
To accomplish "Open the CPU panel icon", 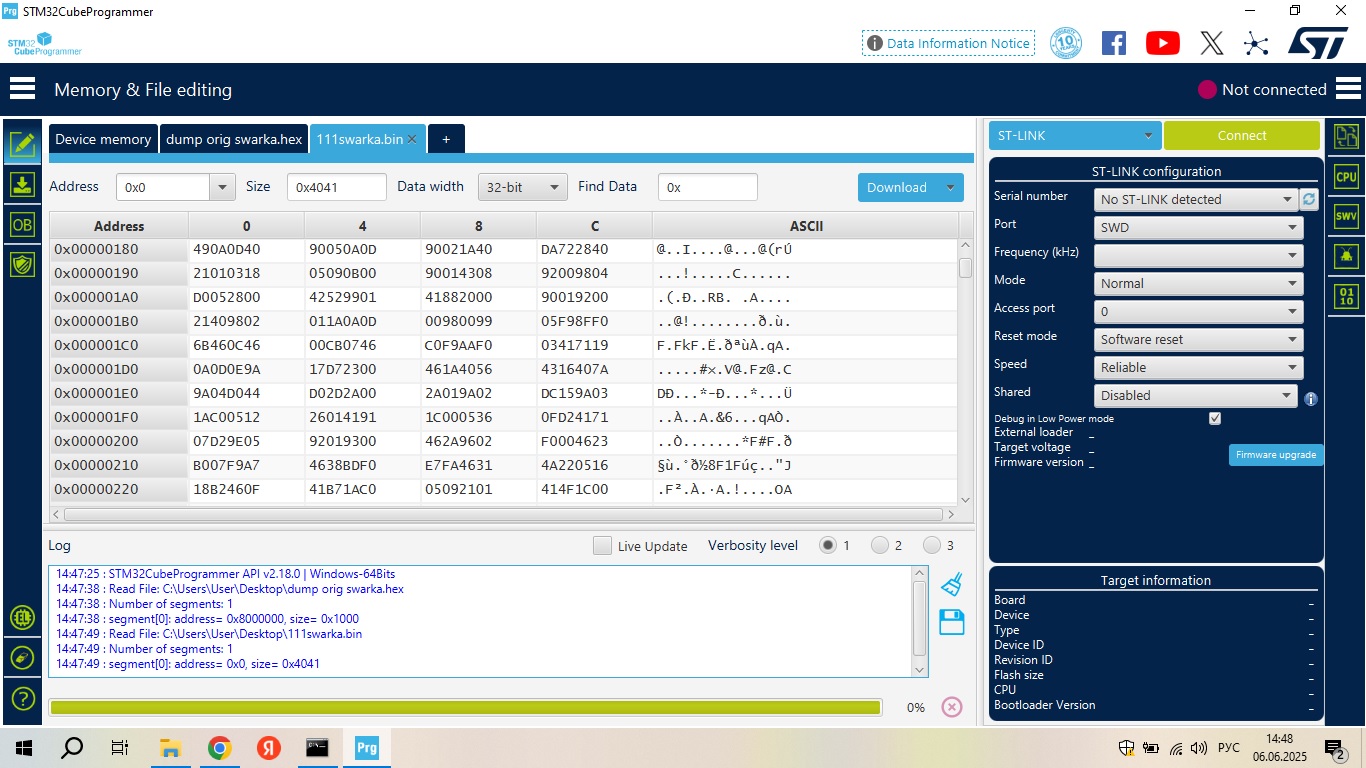I will [x=1347, y=177].
